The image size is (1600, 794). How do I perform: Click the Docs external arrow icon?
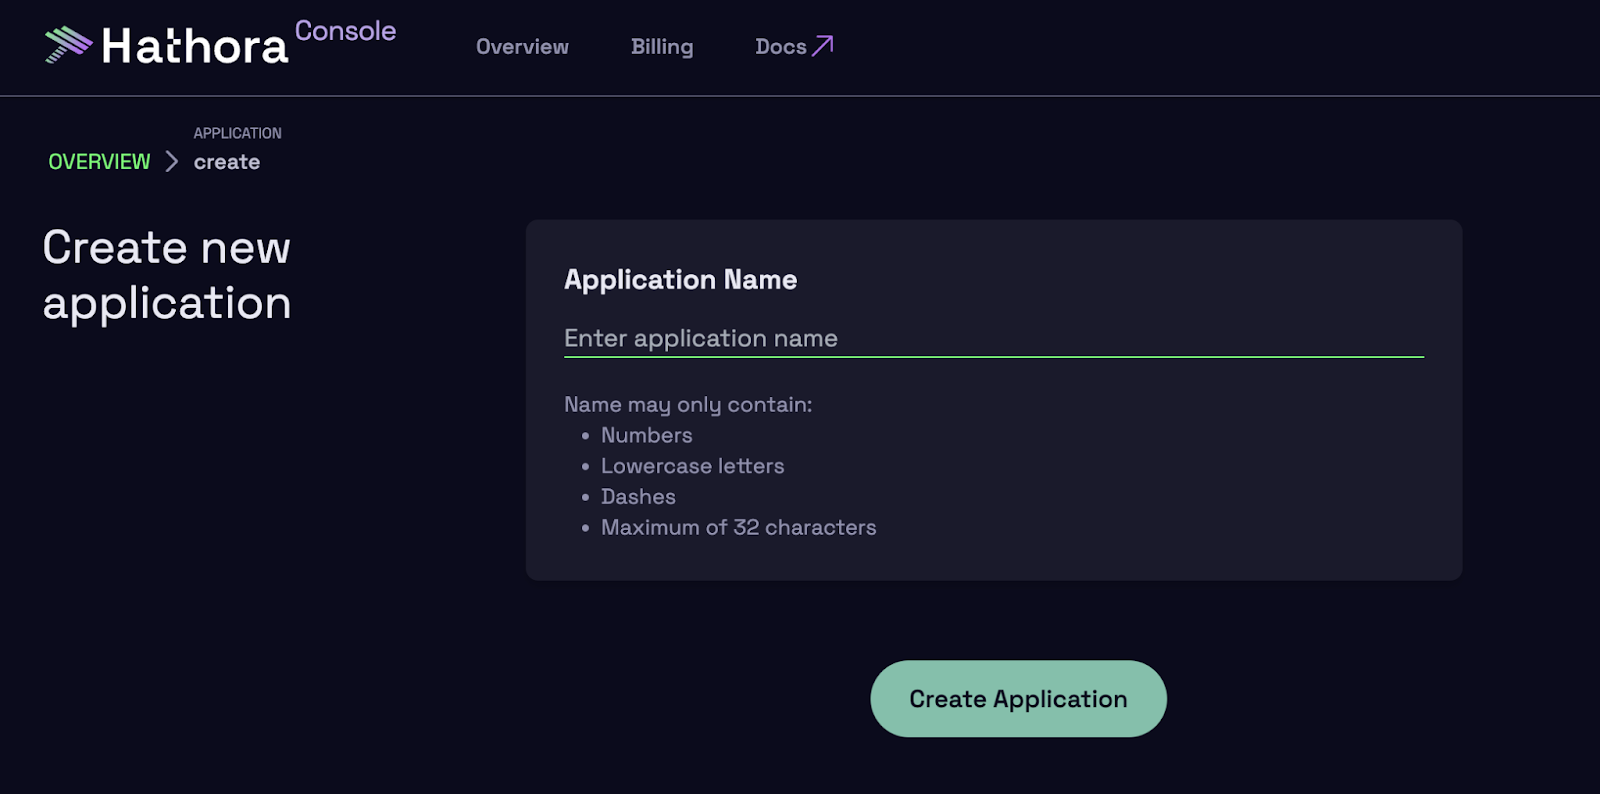point(822,46)
